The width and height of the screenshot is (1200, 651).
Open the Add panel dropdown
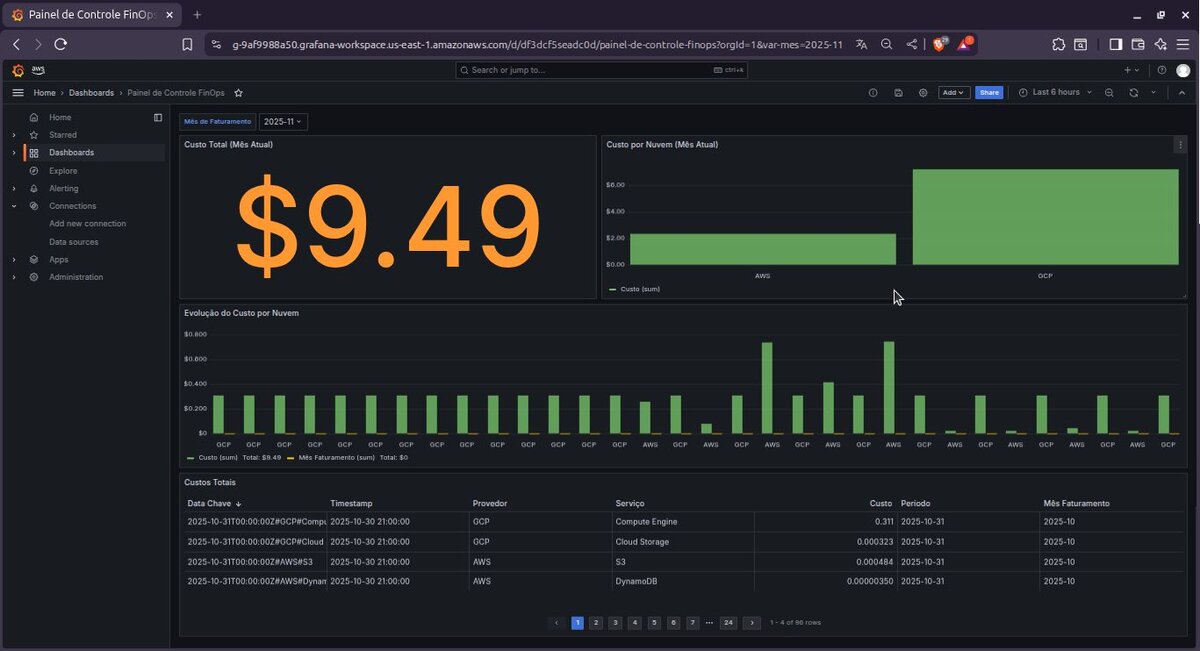coord(953,92)
